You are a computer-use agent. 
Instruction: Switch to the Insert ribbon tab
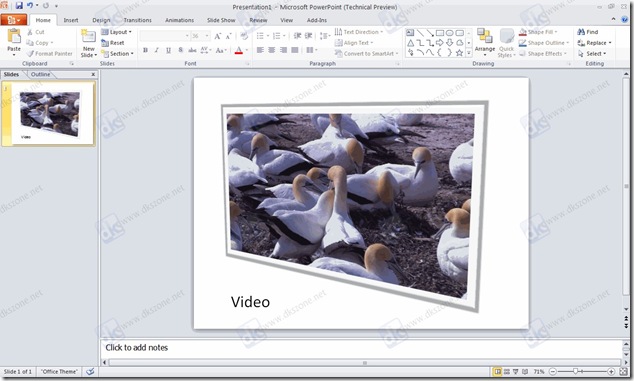(71, 20)
